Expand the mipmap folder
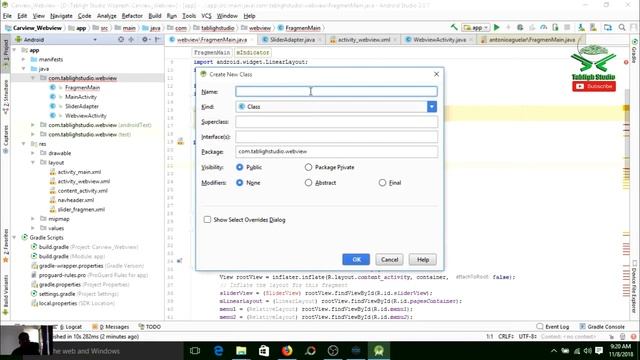 coord(33,219)
